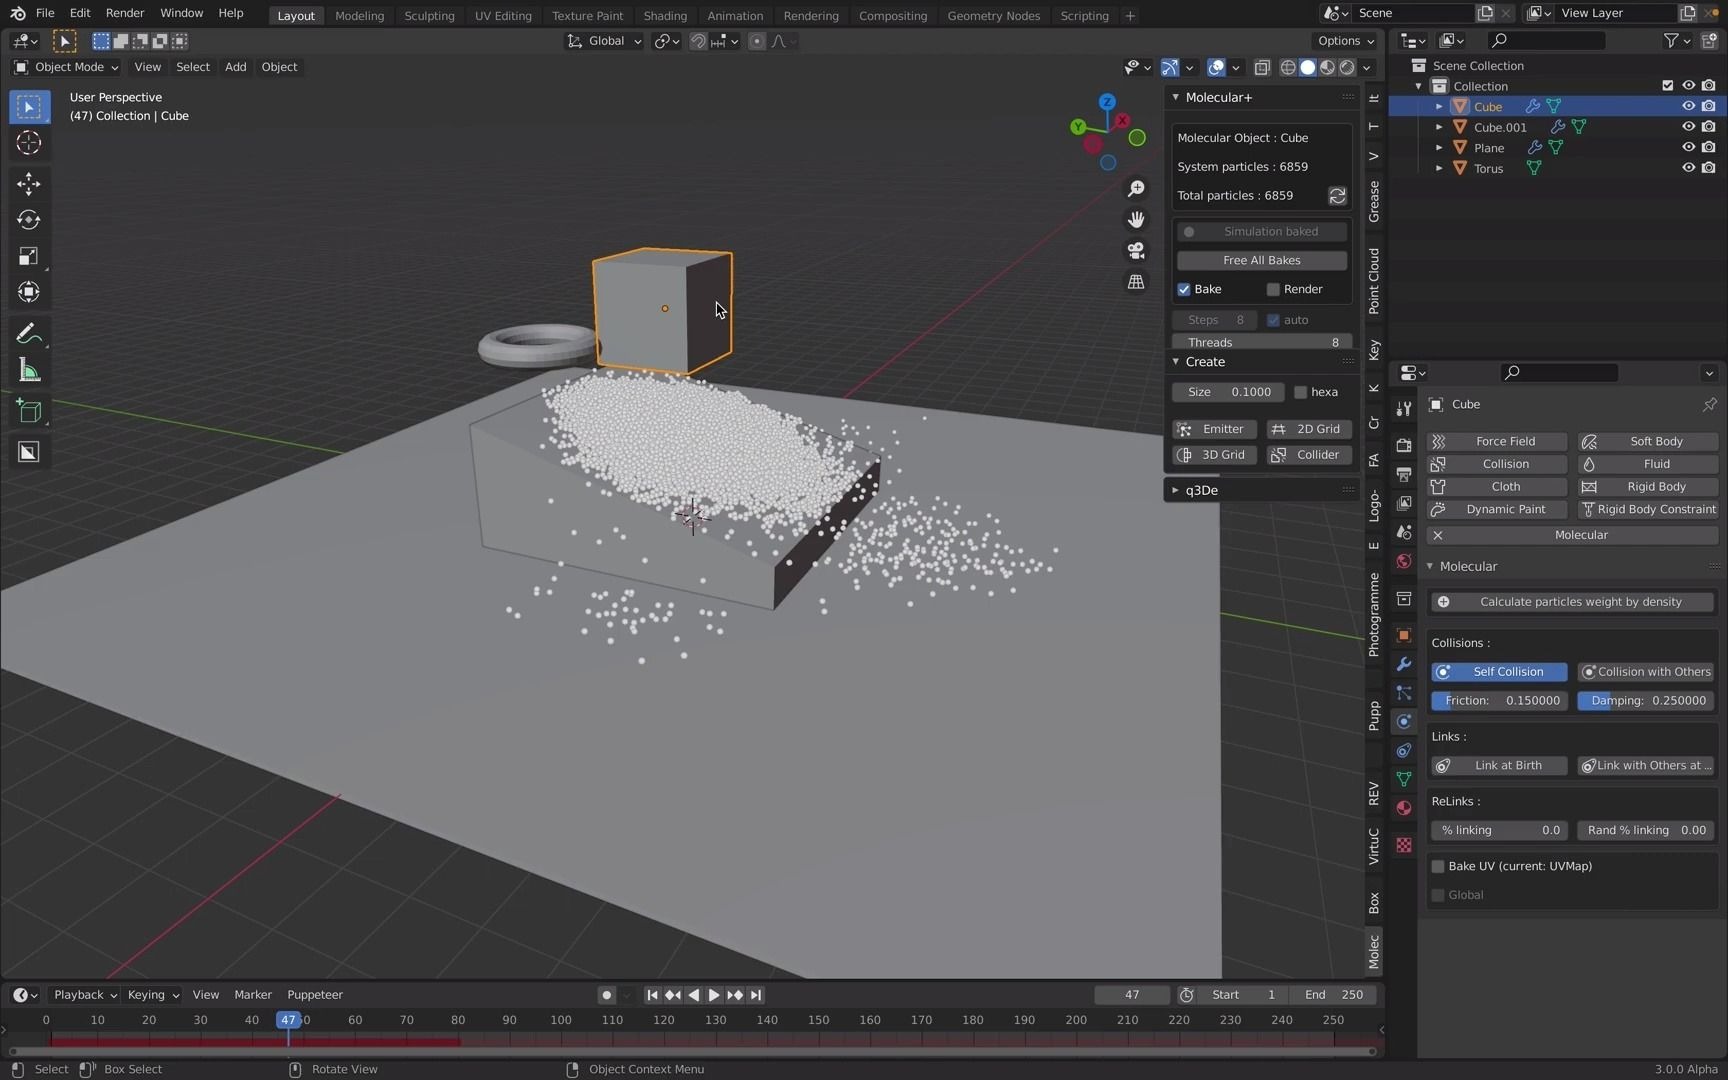Open the Render menu
Screen dimensions: 1728x1080
pos(124,13)
